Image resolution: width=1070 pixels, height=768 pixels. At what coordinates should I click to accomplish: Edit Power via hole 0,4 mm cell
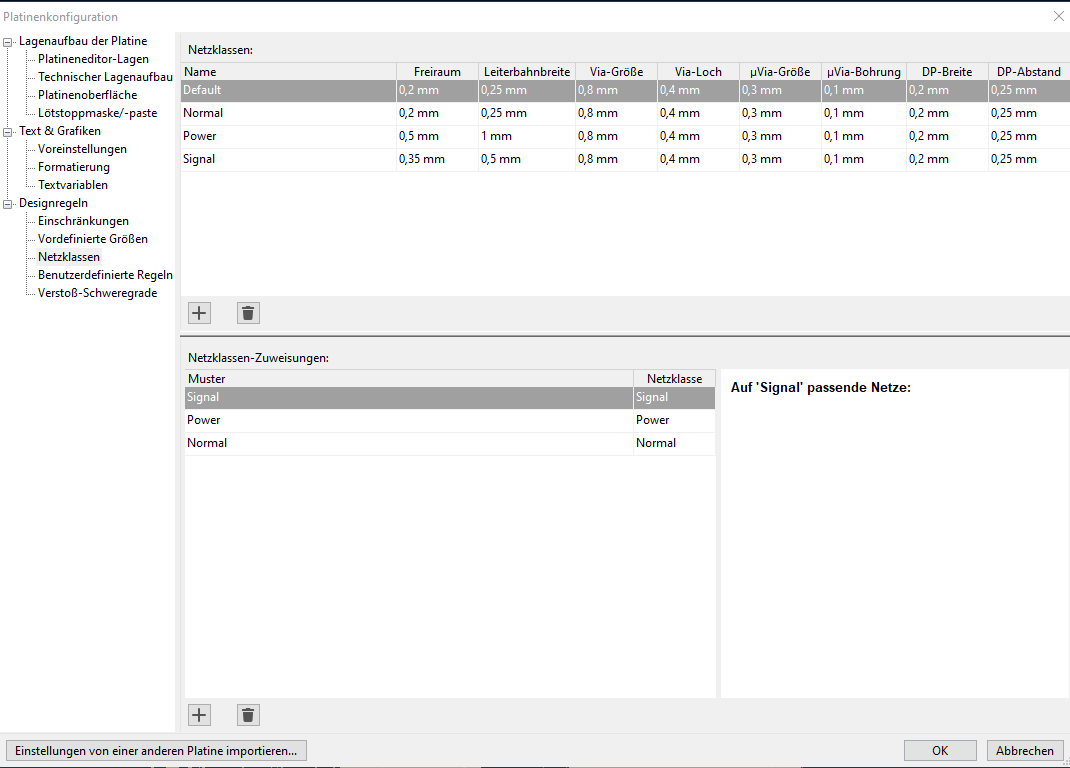[x=698, y=136]
